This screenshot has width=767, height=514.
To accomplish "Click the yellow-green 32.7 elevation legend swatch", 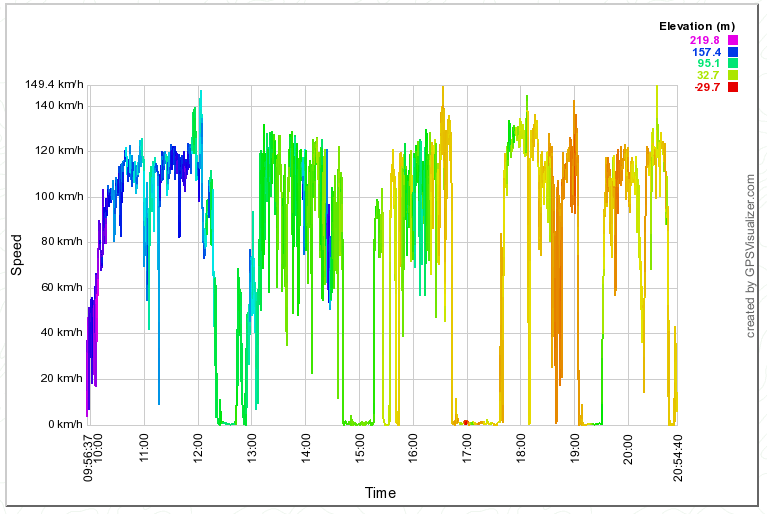I will (733, 76).
